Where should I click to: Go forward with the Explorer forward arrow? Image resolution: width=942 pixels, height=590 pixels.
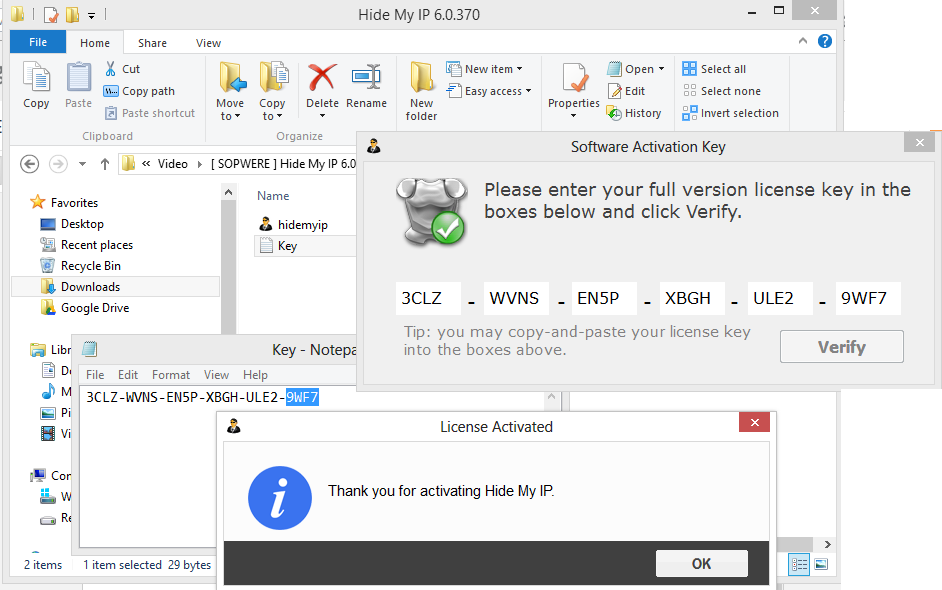pos(58,163)
